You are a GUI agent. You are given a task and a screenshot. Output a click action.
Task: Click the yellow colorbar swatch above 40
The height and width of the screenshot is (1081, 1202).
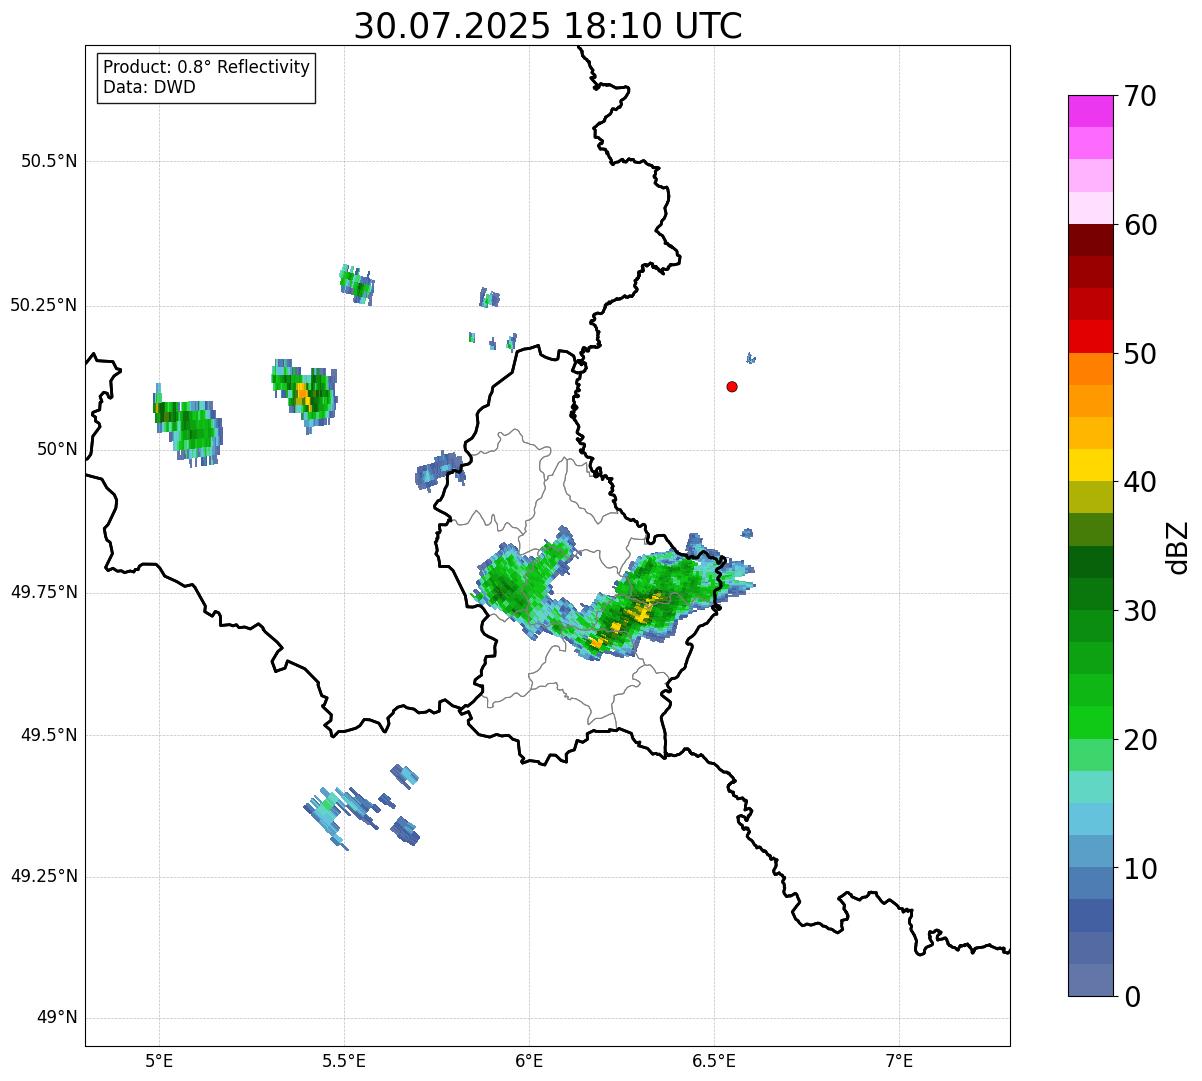point(1090,465)
